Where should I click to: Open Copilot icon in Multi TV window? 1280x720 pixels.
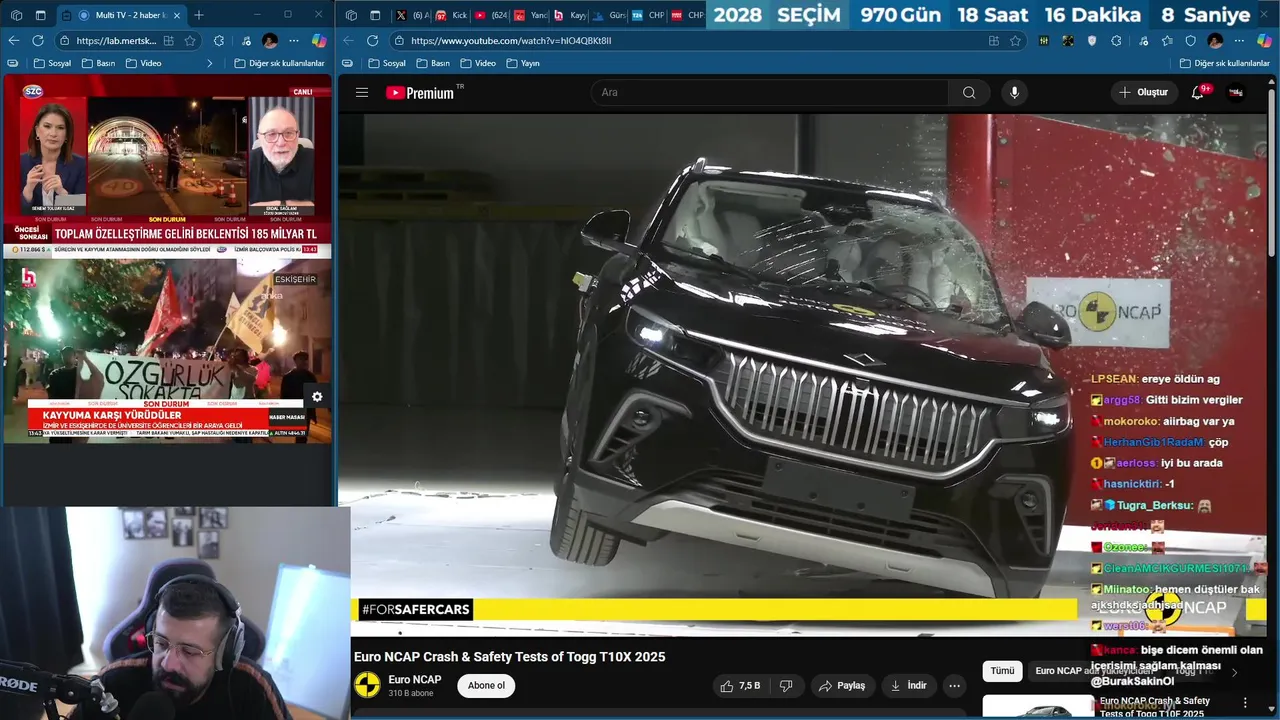click(319, 41)
